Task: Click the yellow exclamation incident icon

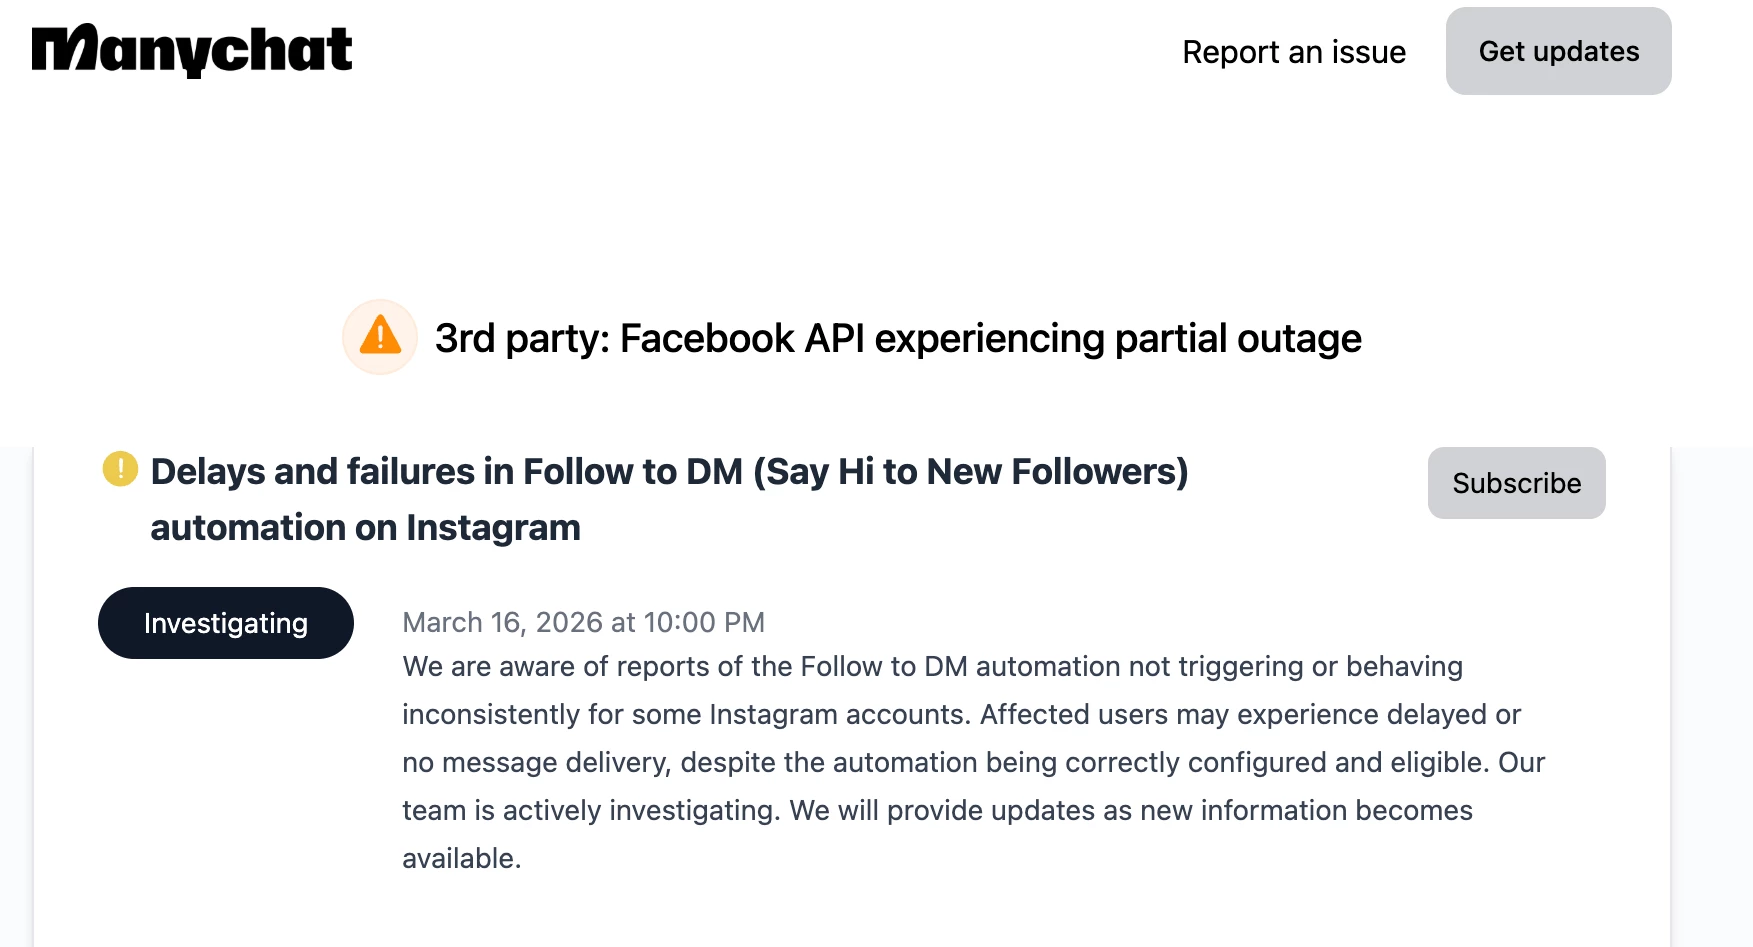Action: coord(120,468)
